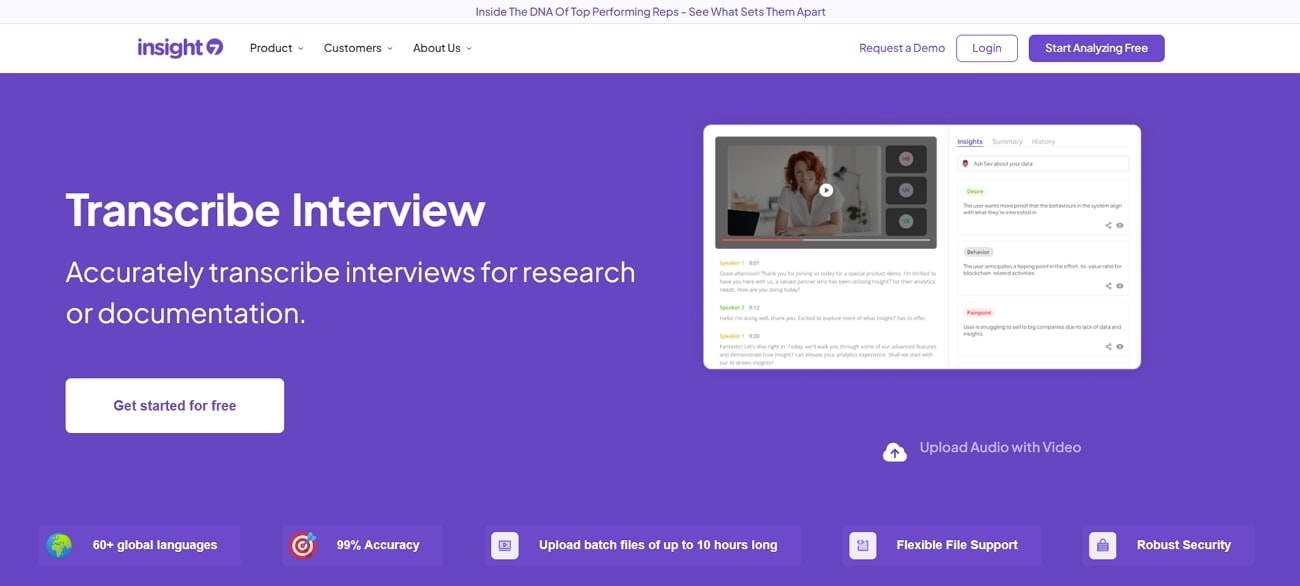
Task: Click the Ask Sev about your data field
Action: pos(1043,163)
